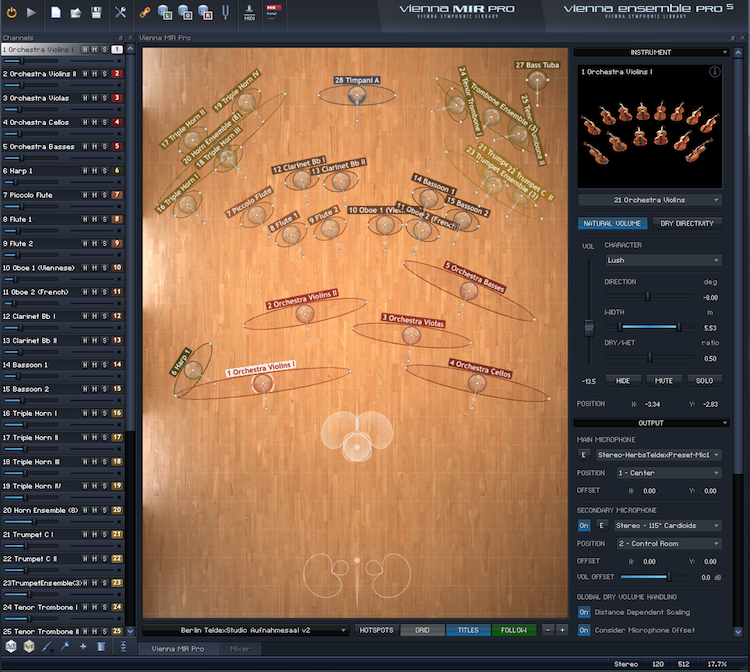
Task: Toggle Distance Dependent Scaling on/off
Action: coord(584,613)
